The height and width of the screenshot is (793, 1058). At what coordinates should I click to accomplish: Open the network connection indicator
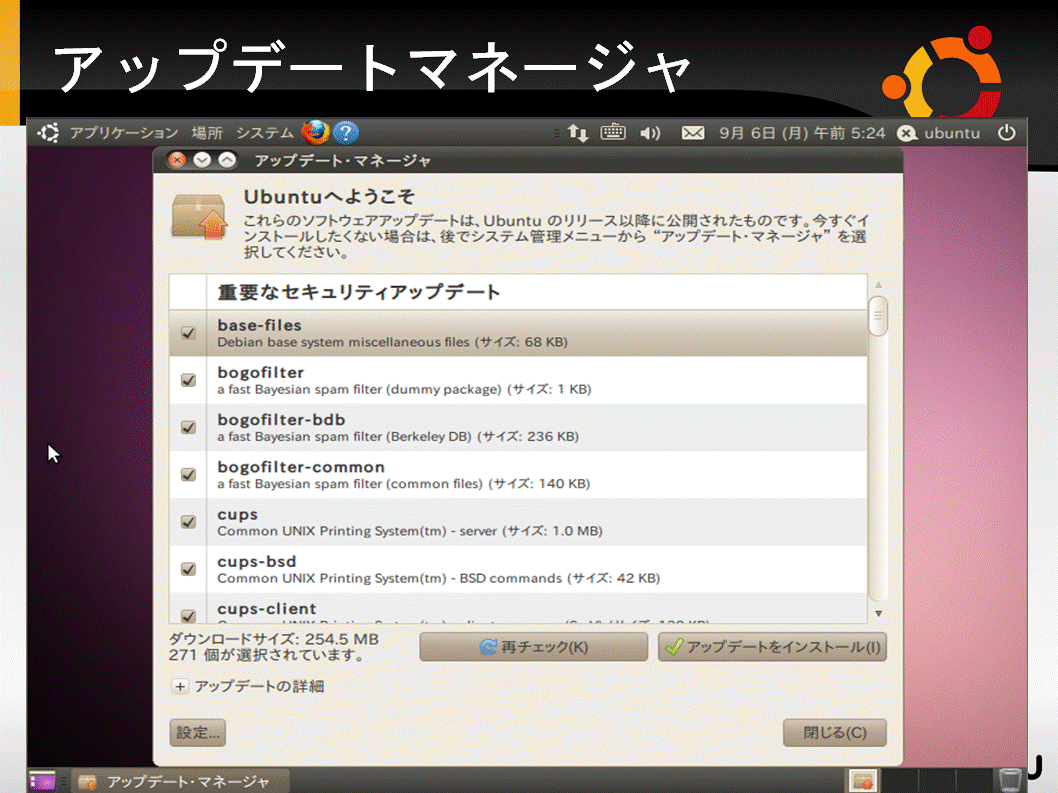coord(578,132)
